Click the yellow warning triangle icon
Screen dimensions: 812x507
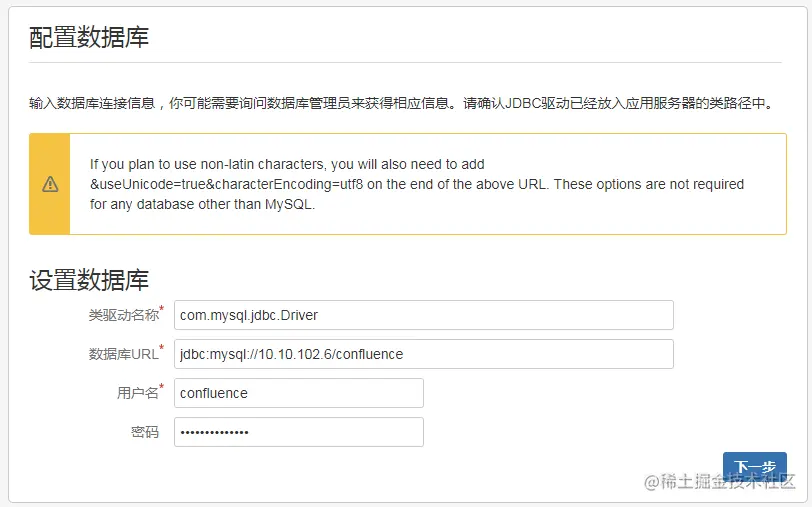point(50,184)
